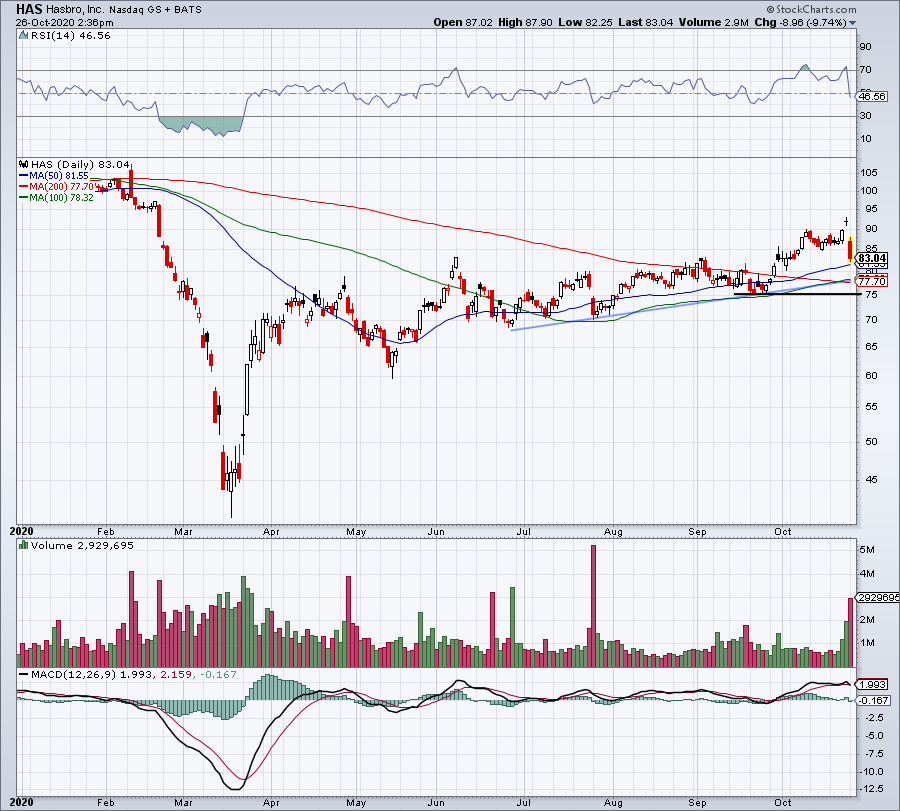Viewport: 900px width, 811px height.
Task: Click the volume bars icon beside Volume label
Action: pos(24,545)
